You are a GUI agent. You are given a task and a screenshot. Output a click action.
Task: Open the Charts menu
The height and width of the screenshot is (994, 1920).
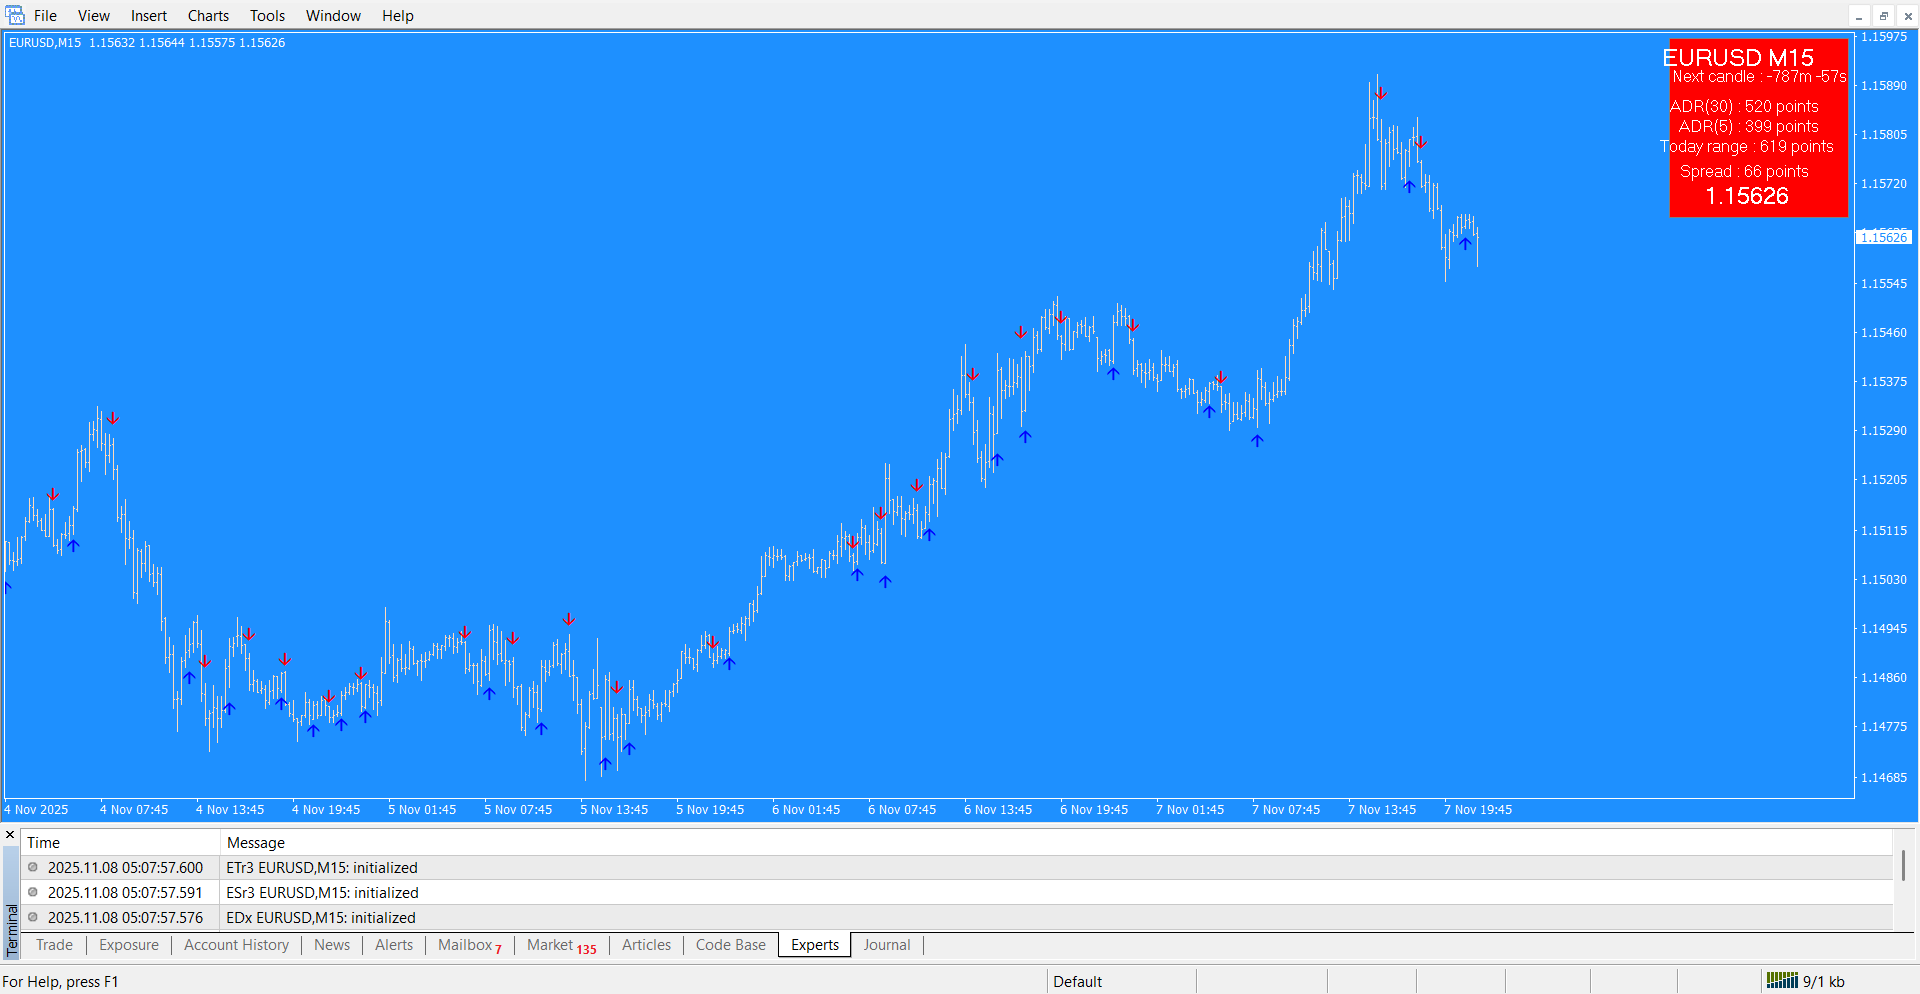tap(208, 15)
